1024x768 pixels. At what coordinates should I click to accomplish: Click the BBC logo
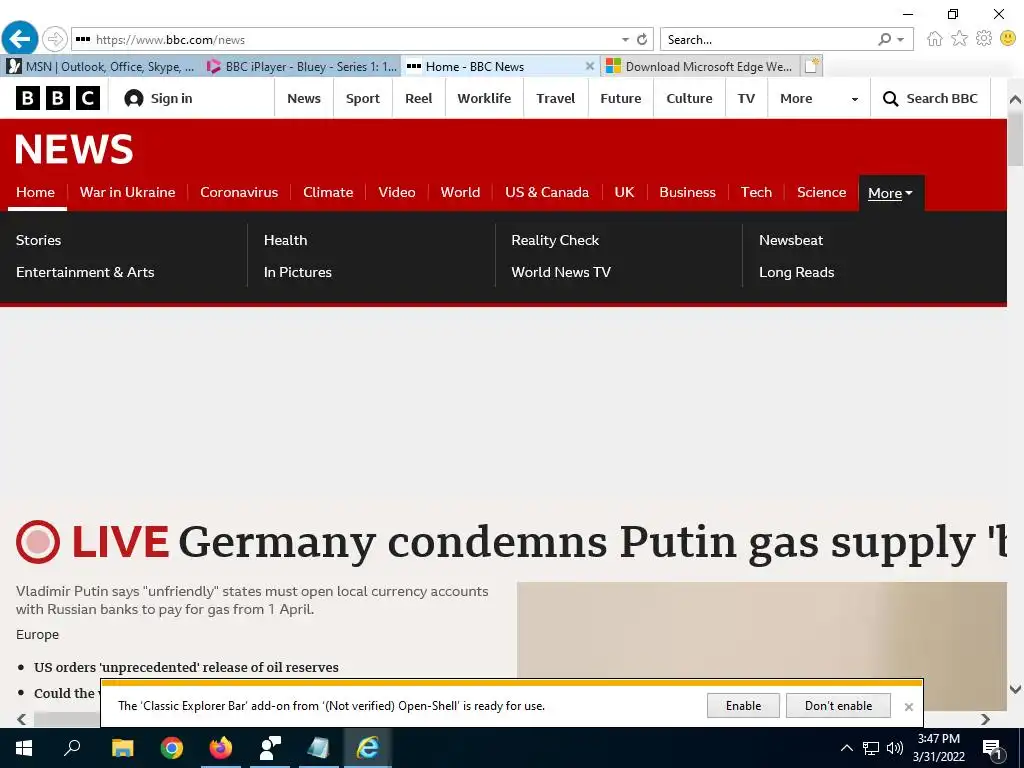[x=57, y=98]
